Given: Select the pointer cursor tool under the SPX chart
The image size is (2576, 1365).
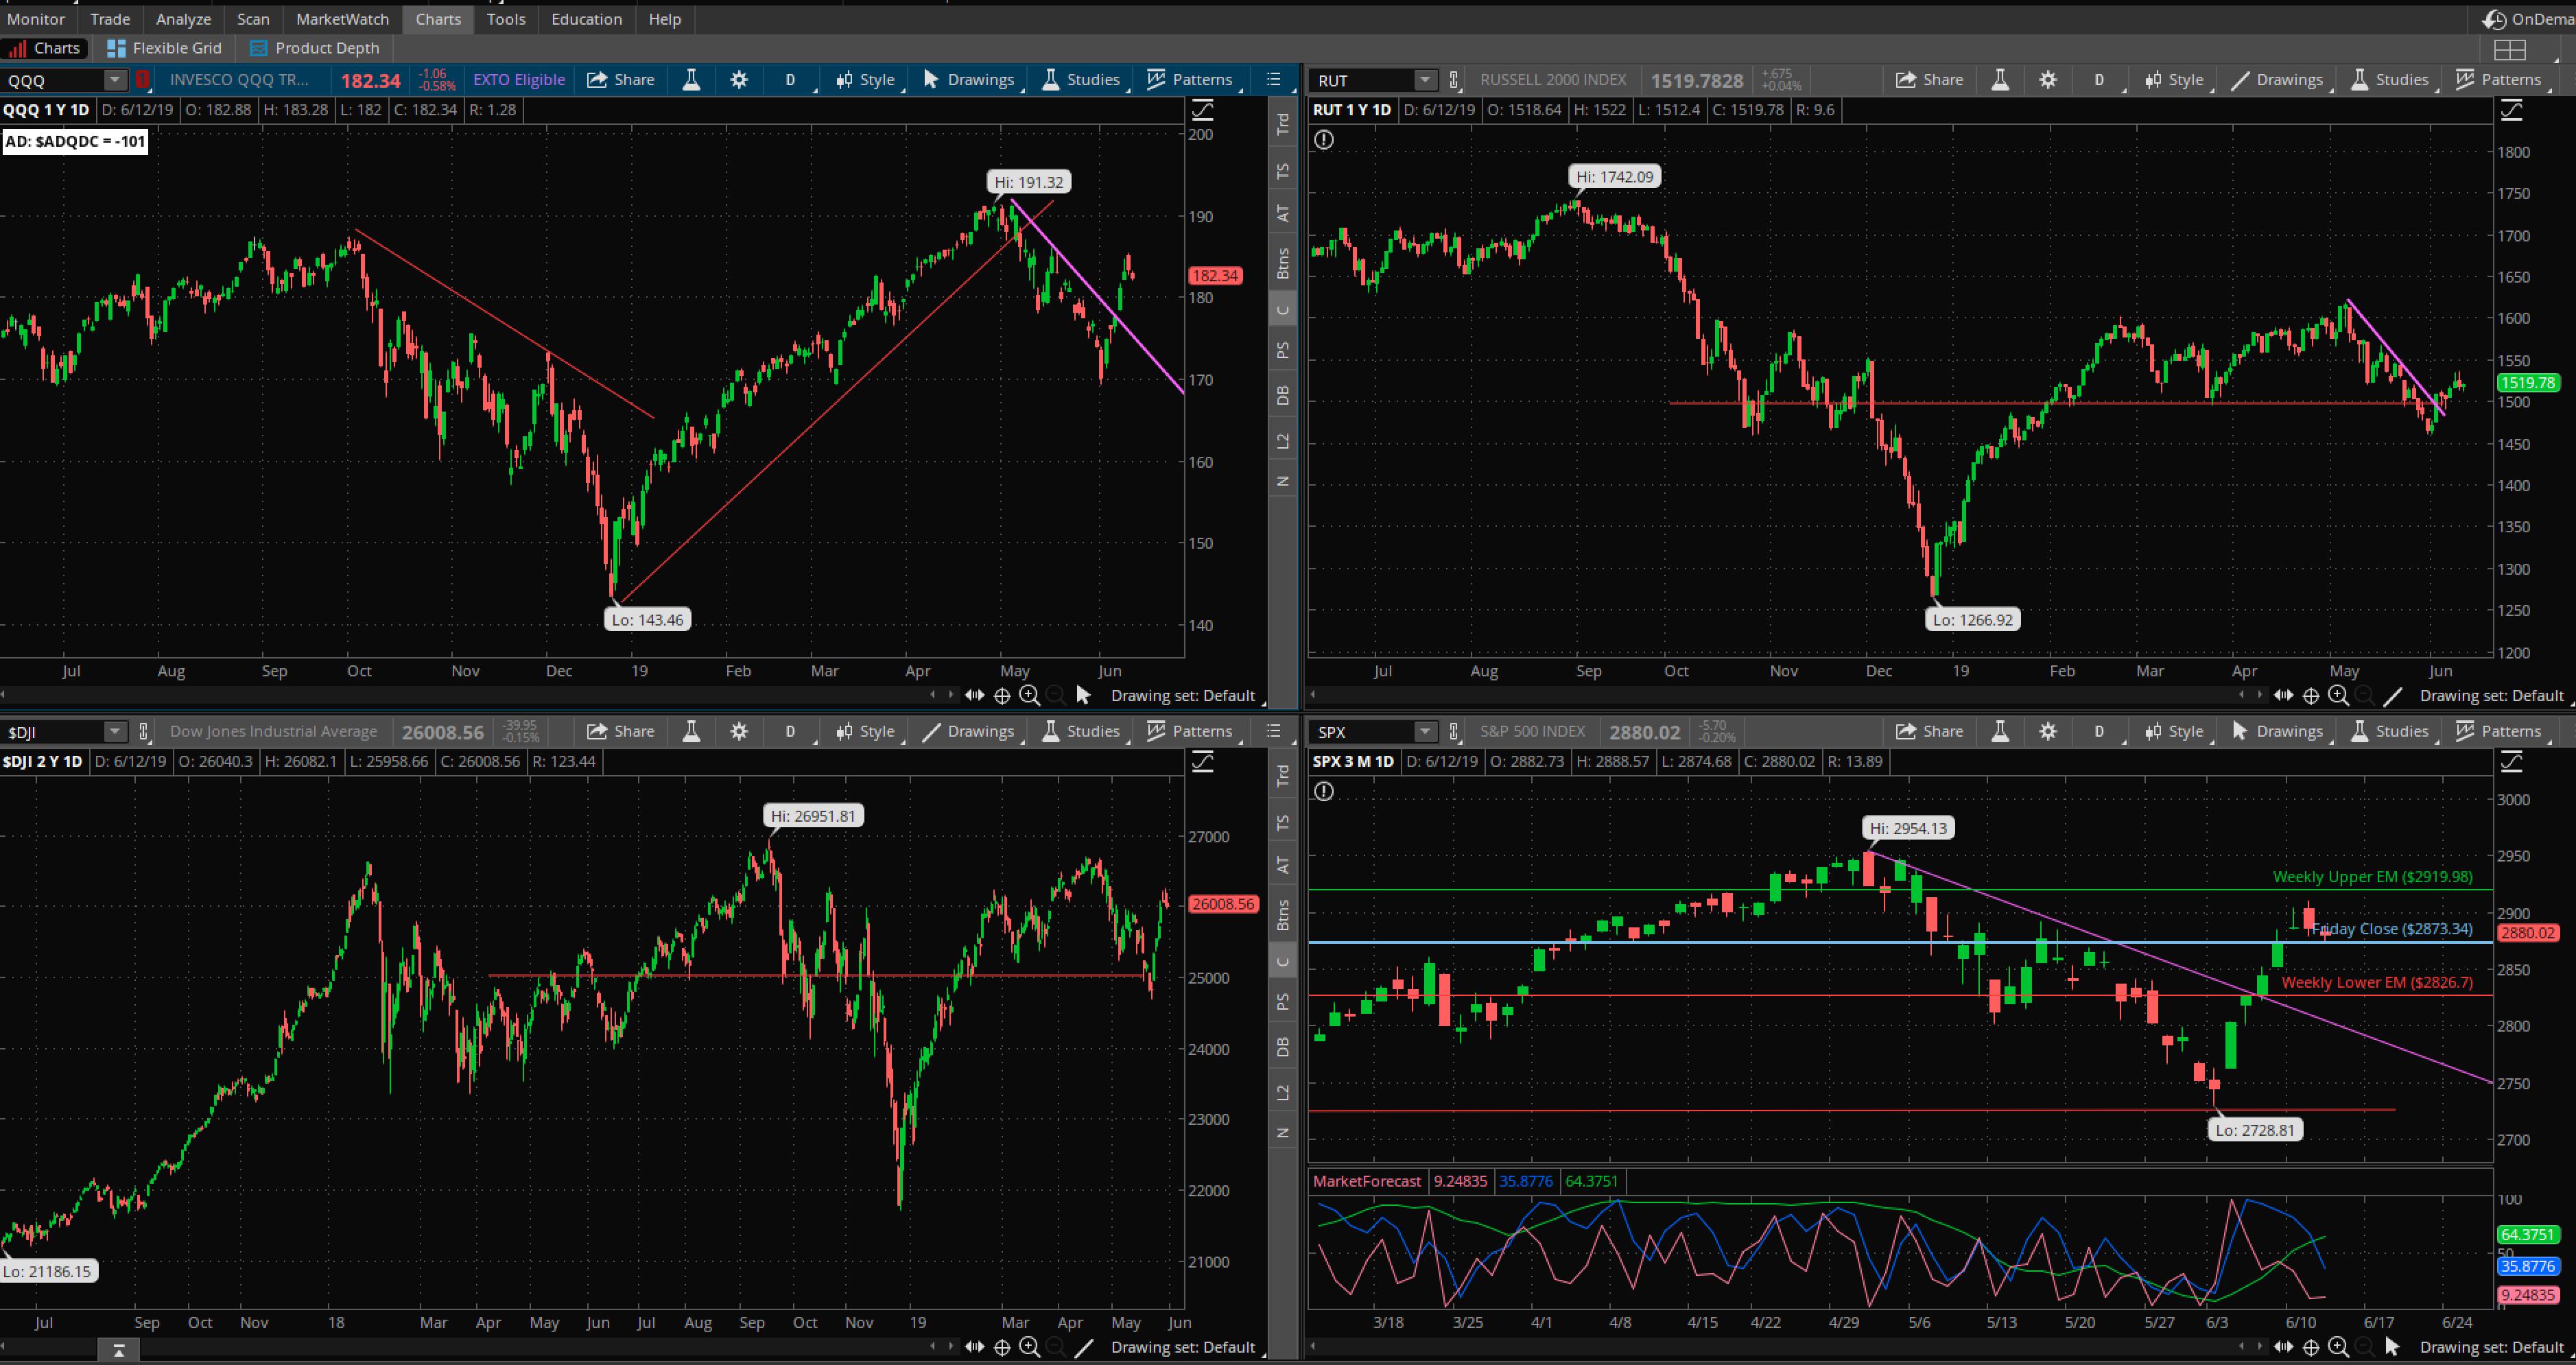Looking at the screenshot, I should tap(2393, 1347).
